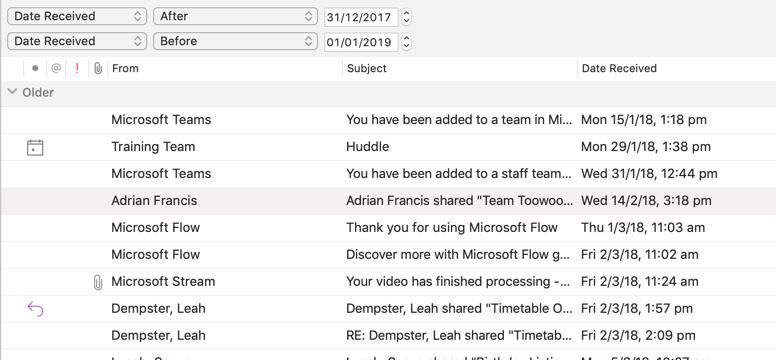Screen dimensions: 776x360
Task: Click the mention @ column header
Action: click(56, 68)
